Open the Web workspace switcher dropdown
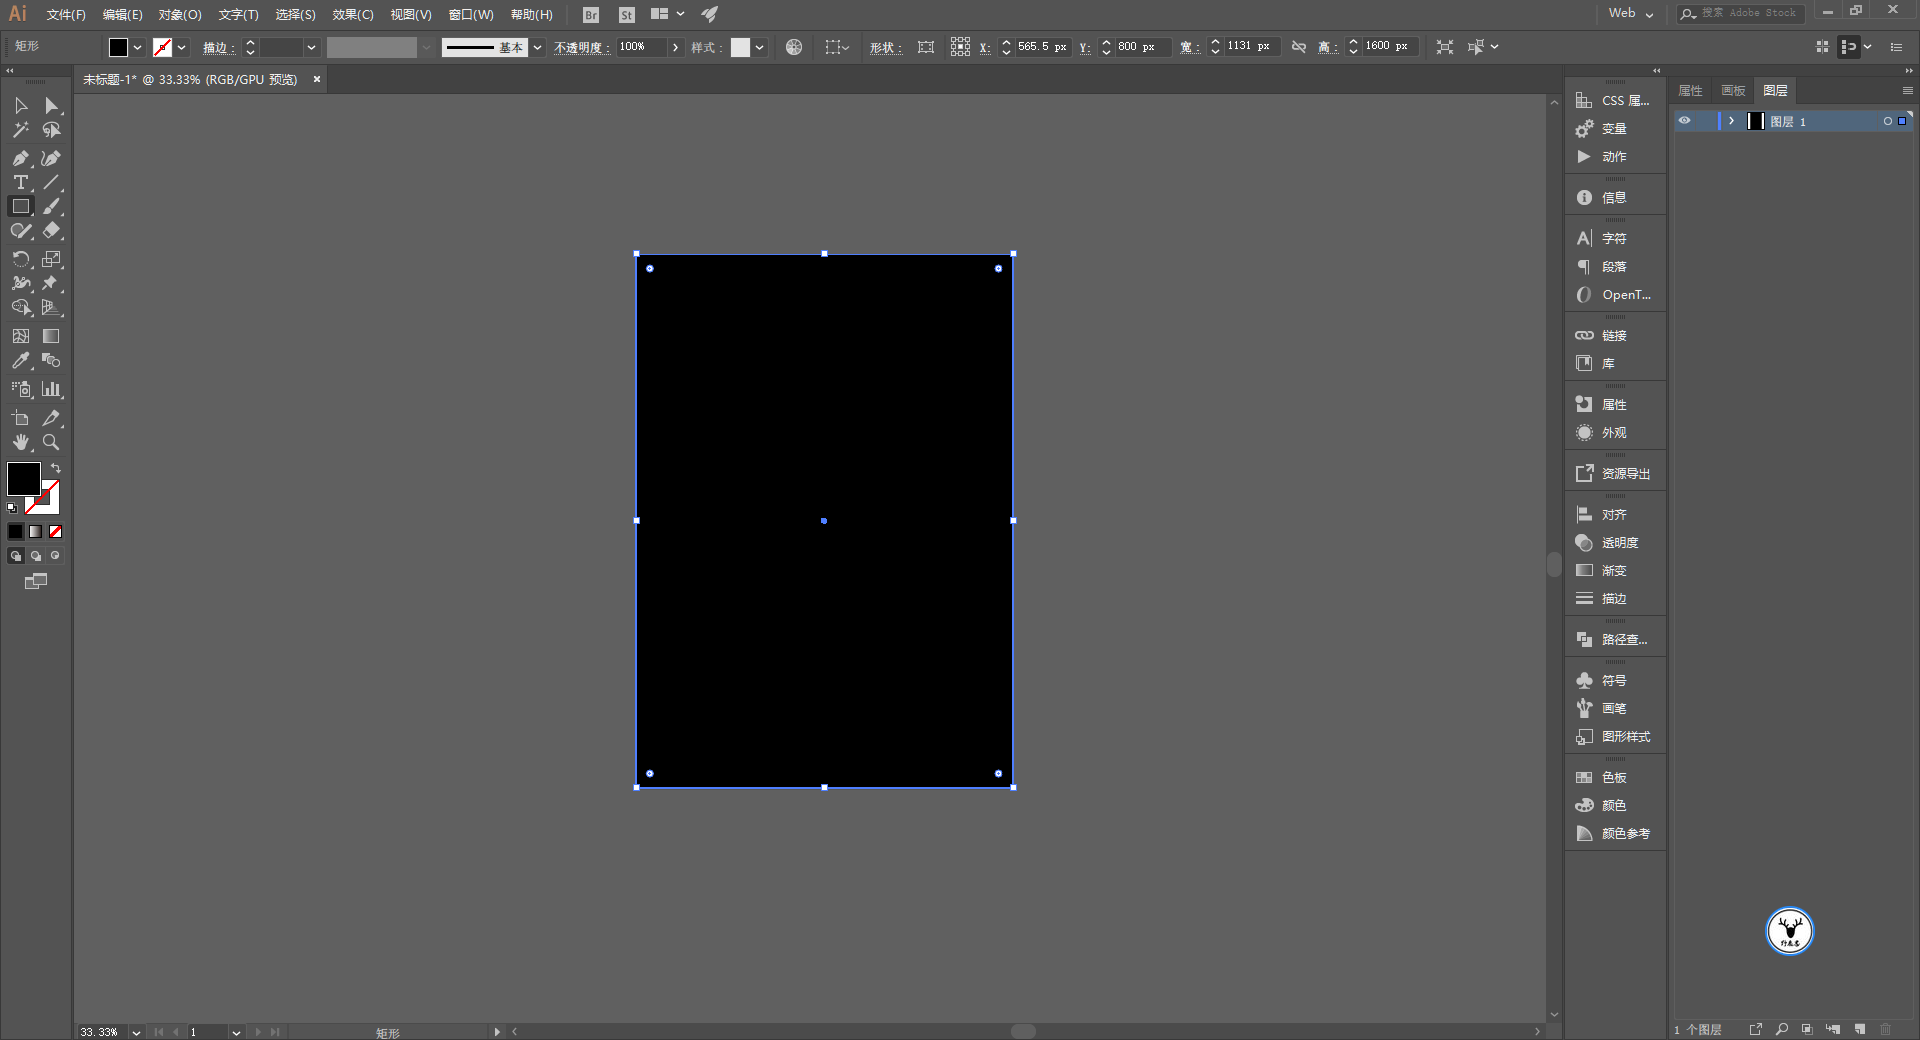The height and width of the screenshot is (1040, 1920). tap(1631, 13)
